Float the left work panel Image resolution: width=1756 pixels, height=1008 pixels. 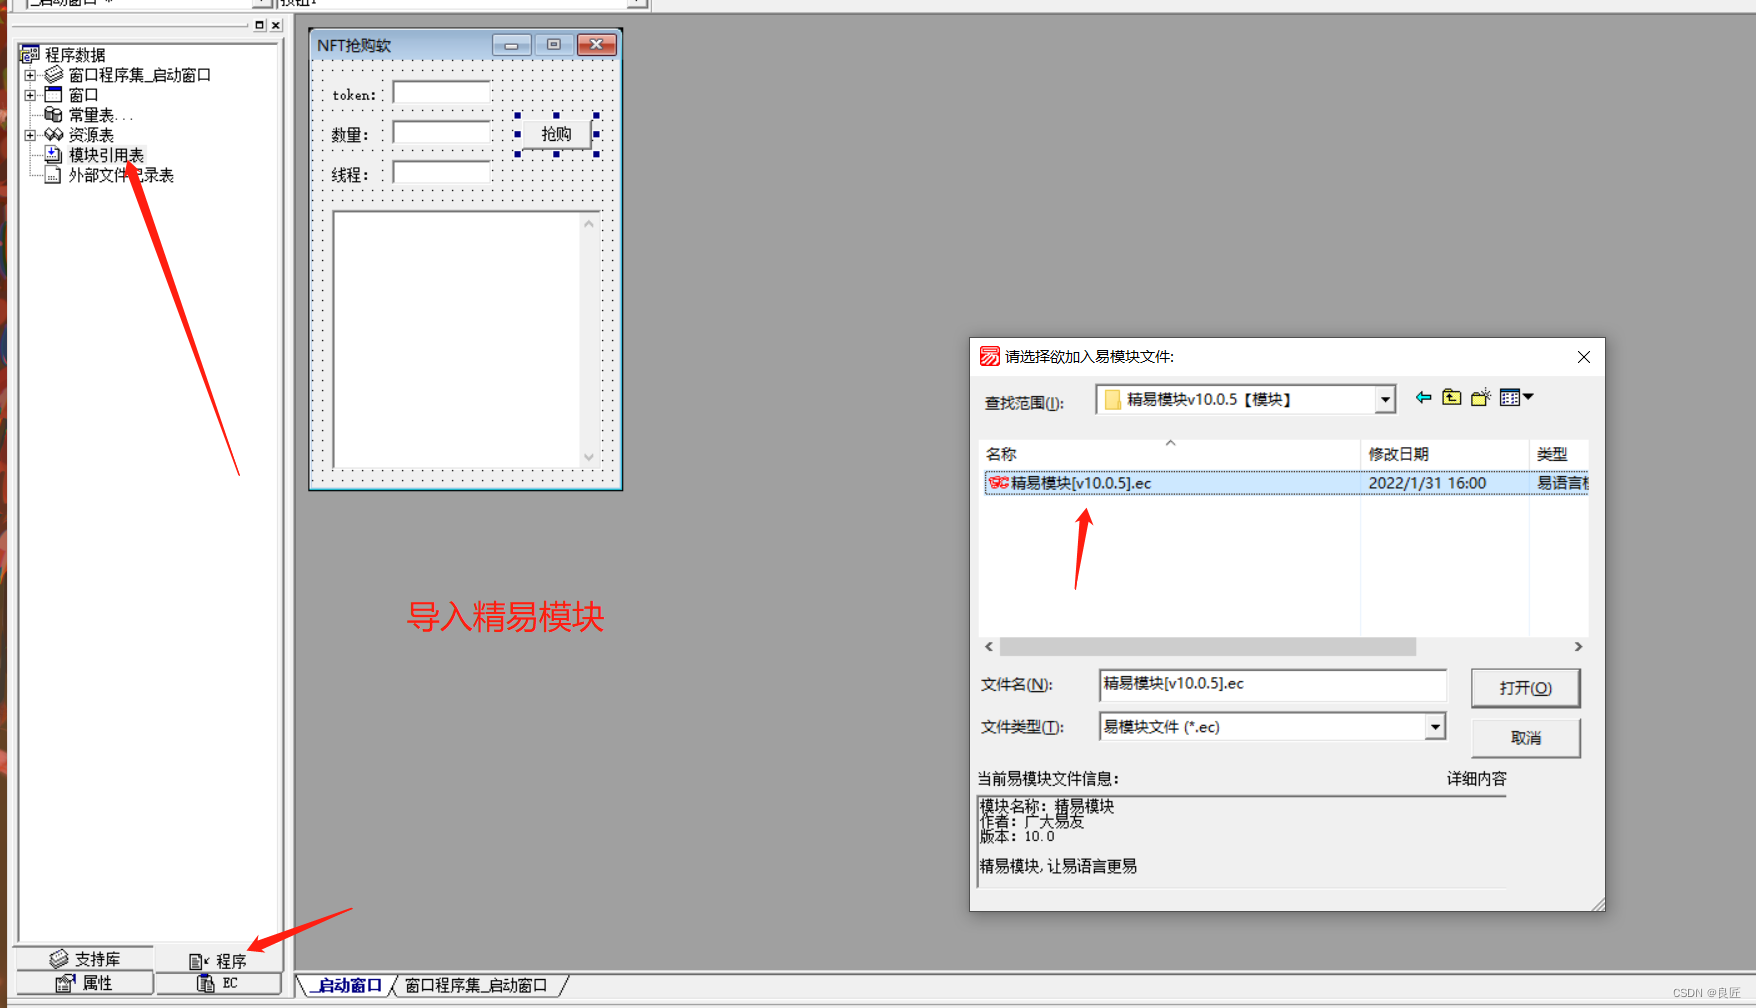click(x=259, y=25)
